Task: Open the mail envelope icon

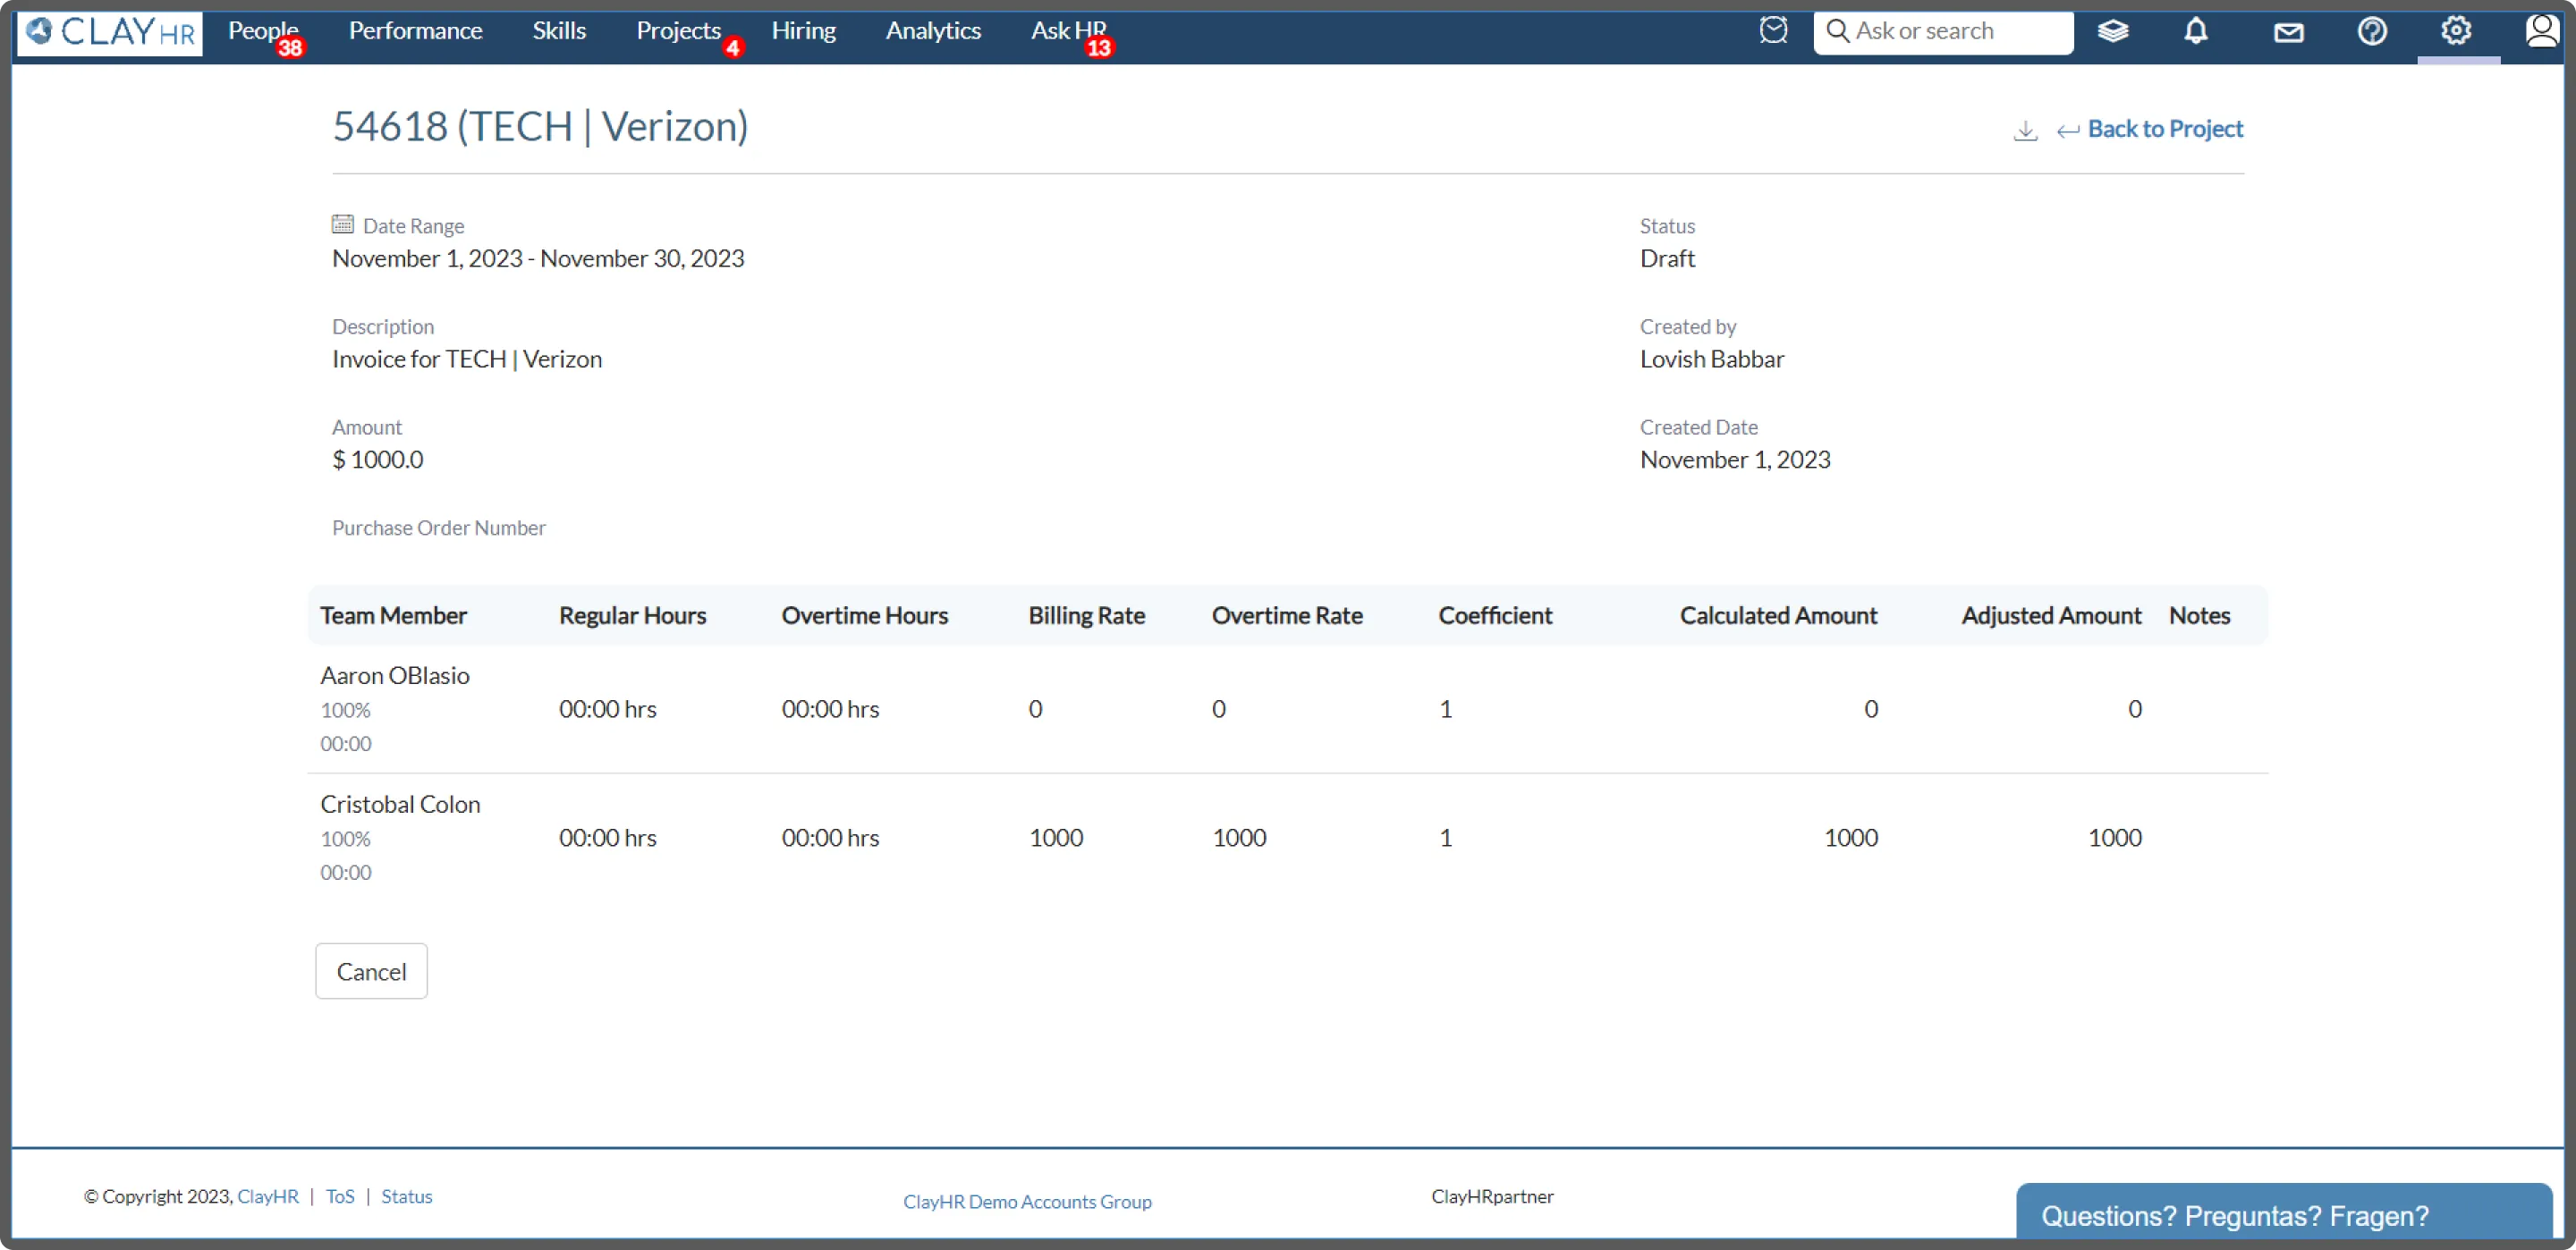Action: pos(2288,33)
